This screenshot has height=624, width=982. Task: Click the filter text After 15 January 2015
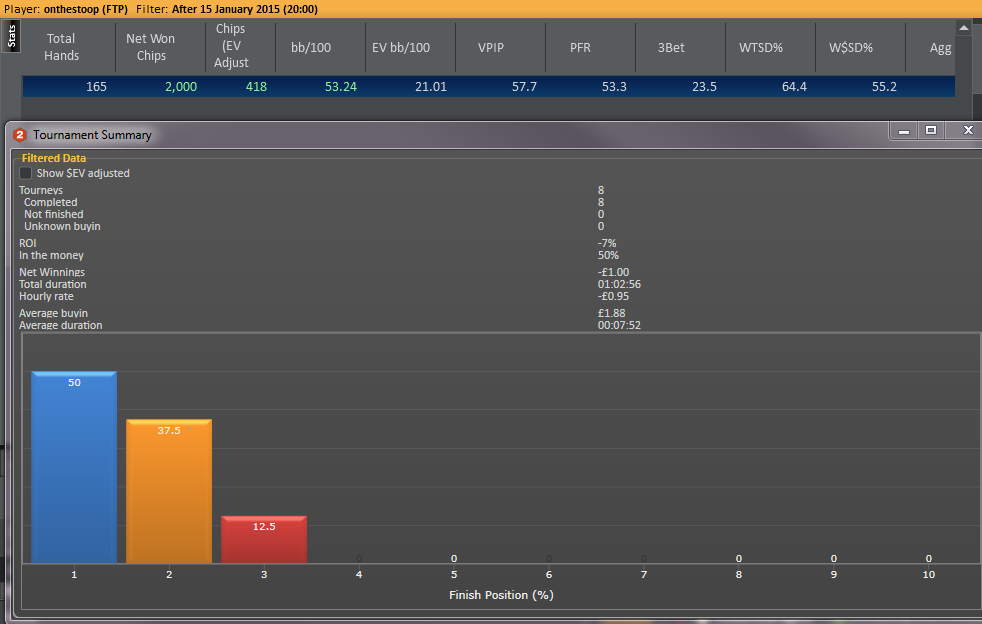point(225,9)
